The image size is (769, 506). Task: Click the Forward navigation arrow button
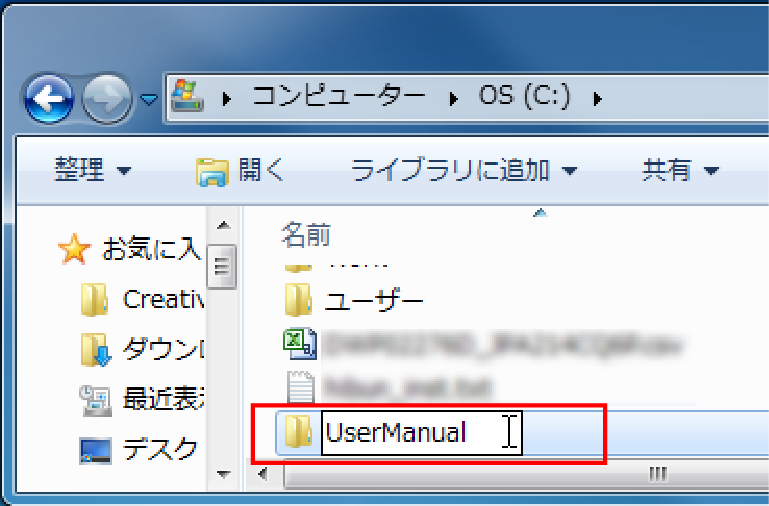pyautogui.click(x=107, y=100)
